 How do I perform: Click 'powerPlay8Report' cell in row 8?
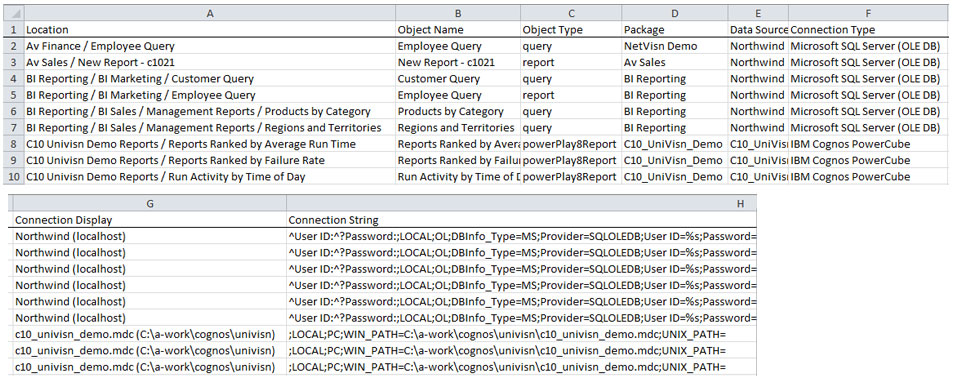tap(571, 144)
